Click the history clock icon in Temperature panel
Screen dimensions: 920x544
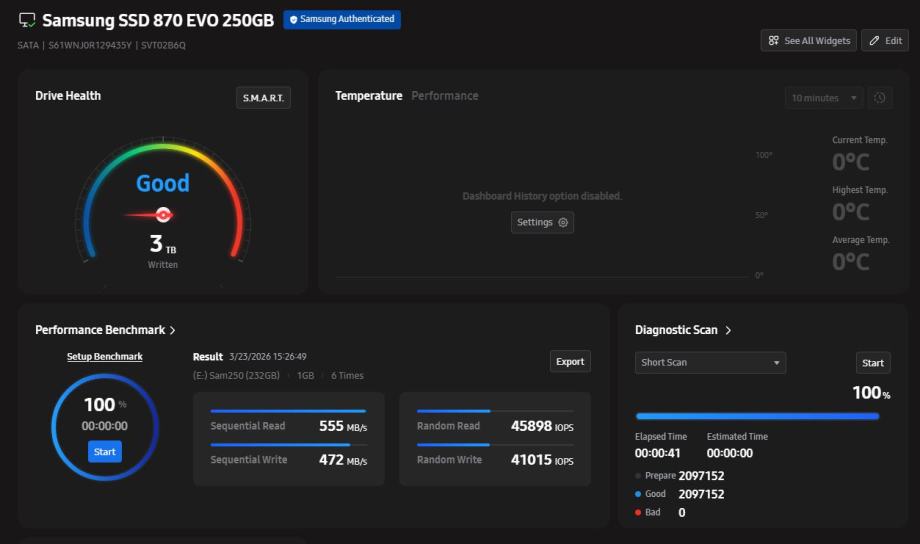(880, 98)
